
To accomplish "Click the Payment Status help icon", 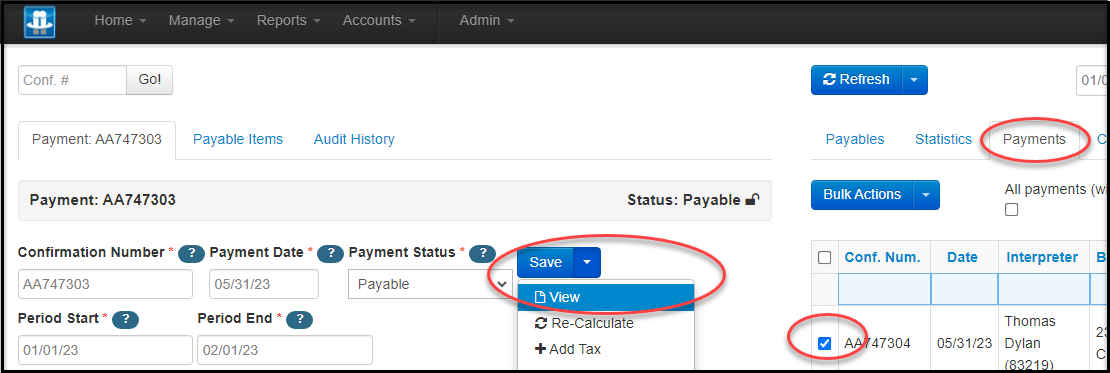I will [482, 253].
